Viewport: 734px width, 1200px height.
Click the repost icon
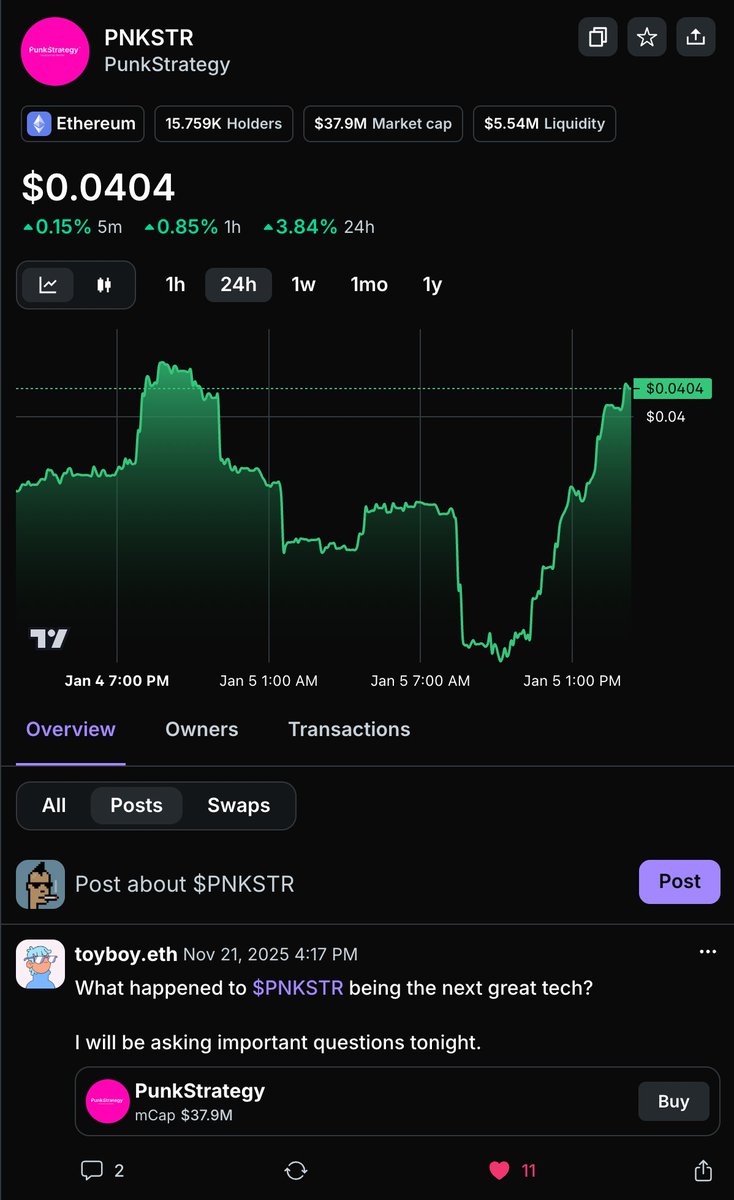tap(296, 1170)
